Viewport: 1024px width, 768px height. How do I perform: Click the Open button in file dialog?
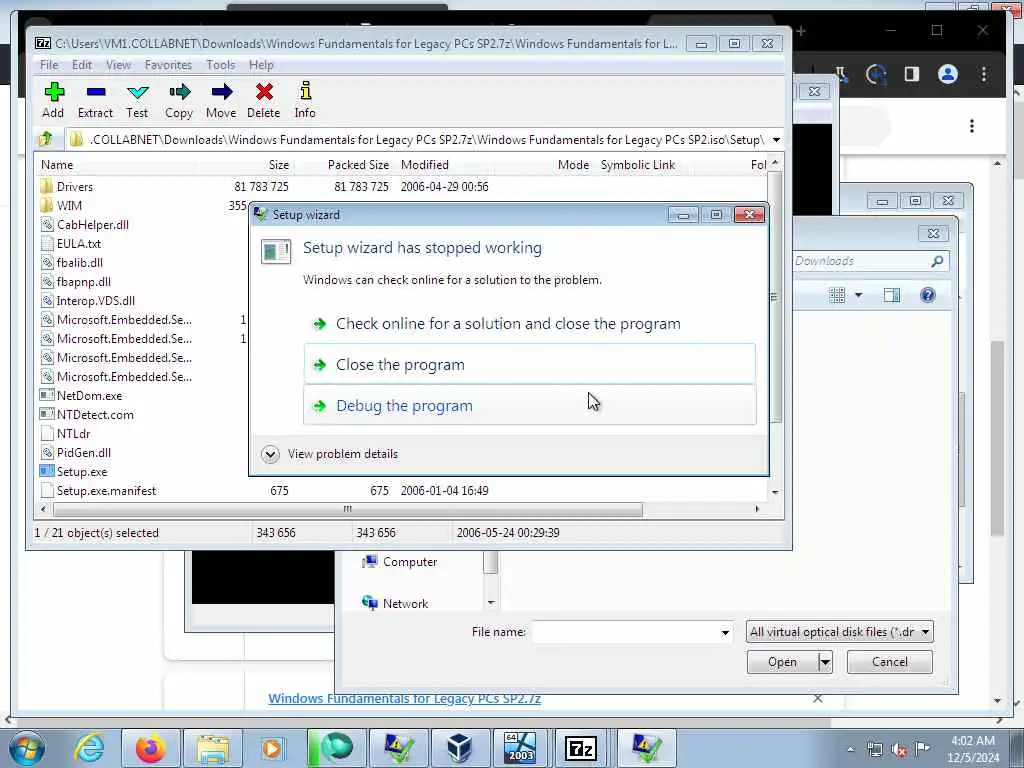pos(782,662)
